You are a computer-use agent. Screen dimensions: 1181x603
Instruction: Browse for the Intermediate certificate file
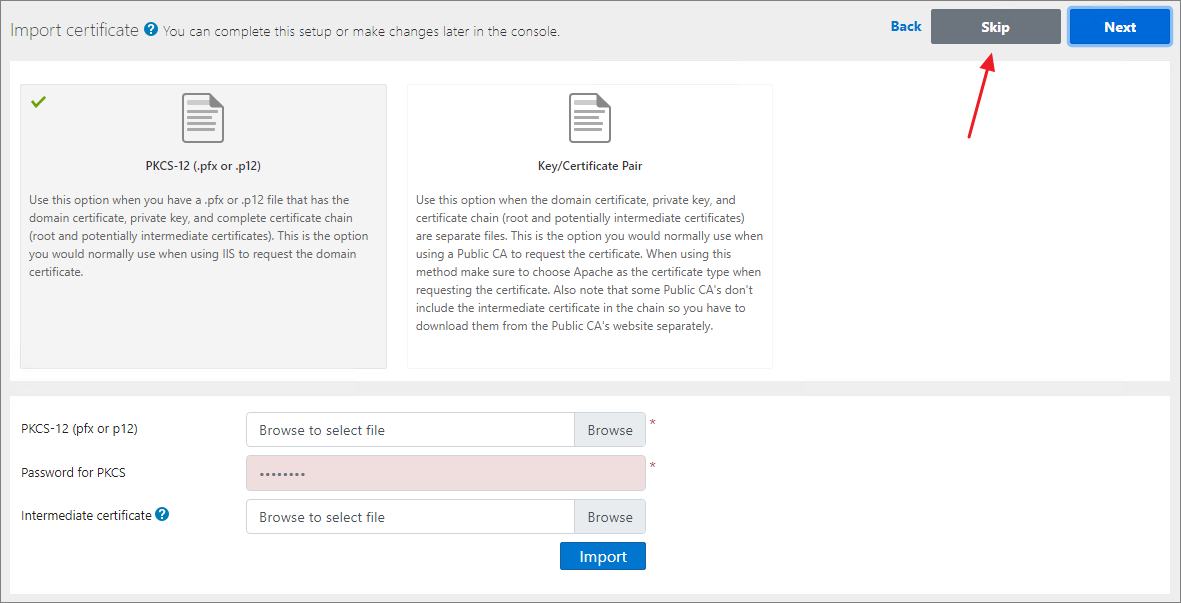pyautogui.click(x=610, y=517)
